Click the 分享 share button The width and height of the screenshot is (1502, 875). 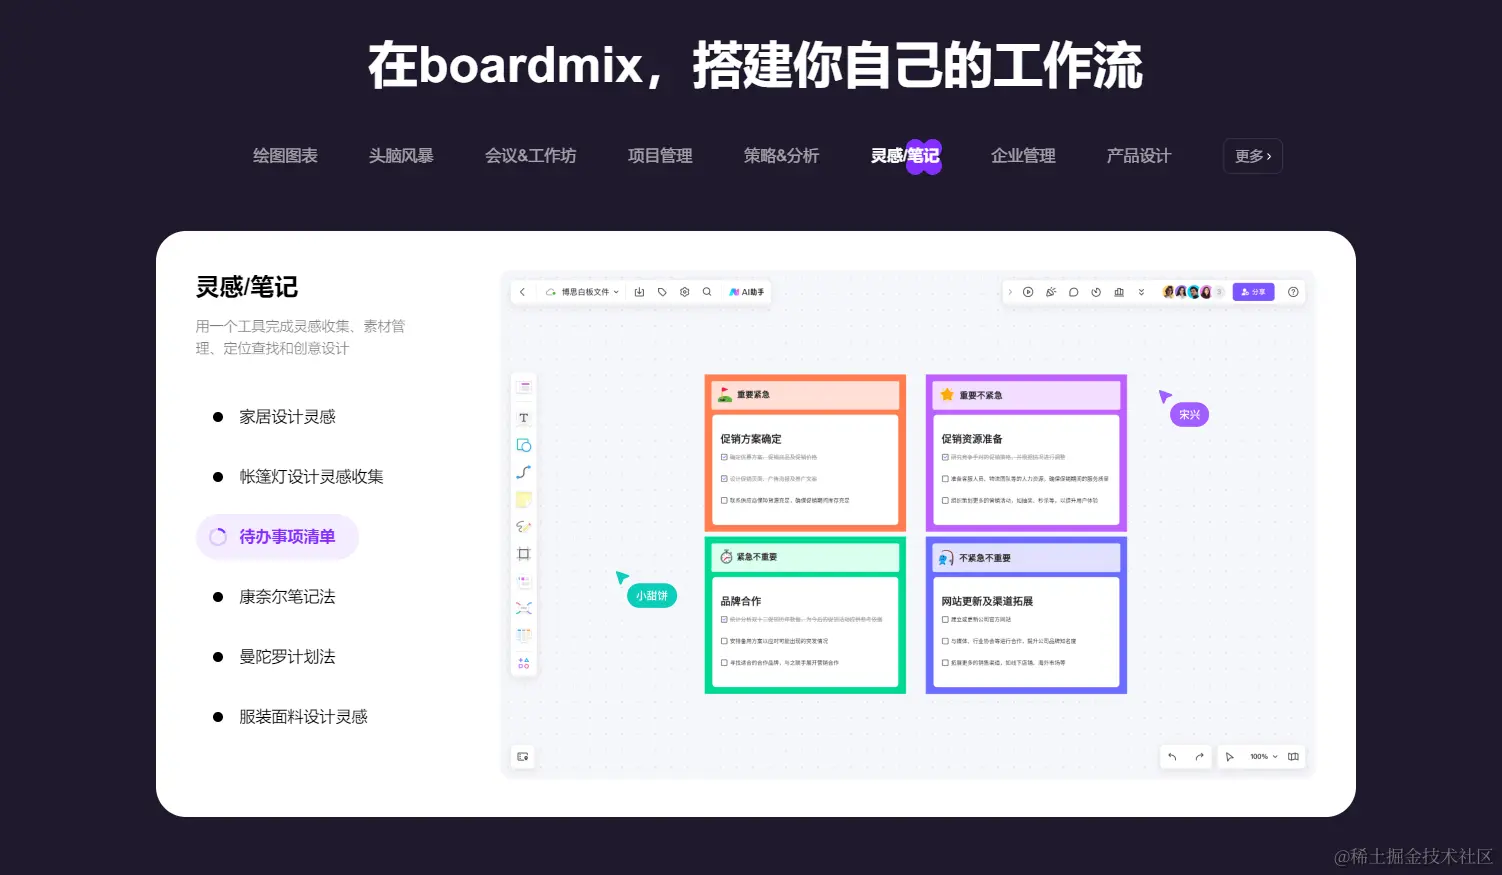click(1254, 291)
